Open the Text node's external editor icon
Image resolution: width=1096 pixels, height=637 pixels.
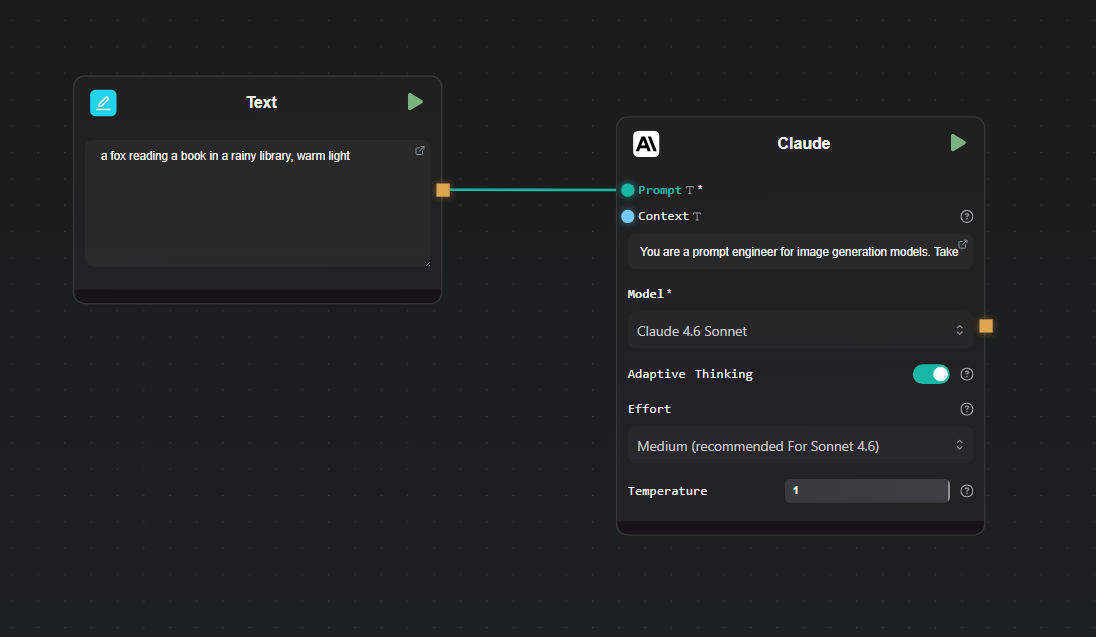tap(420, 150)
